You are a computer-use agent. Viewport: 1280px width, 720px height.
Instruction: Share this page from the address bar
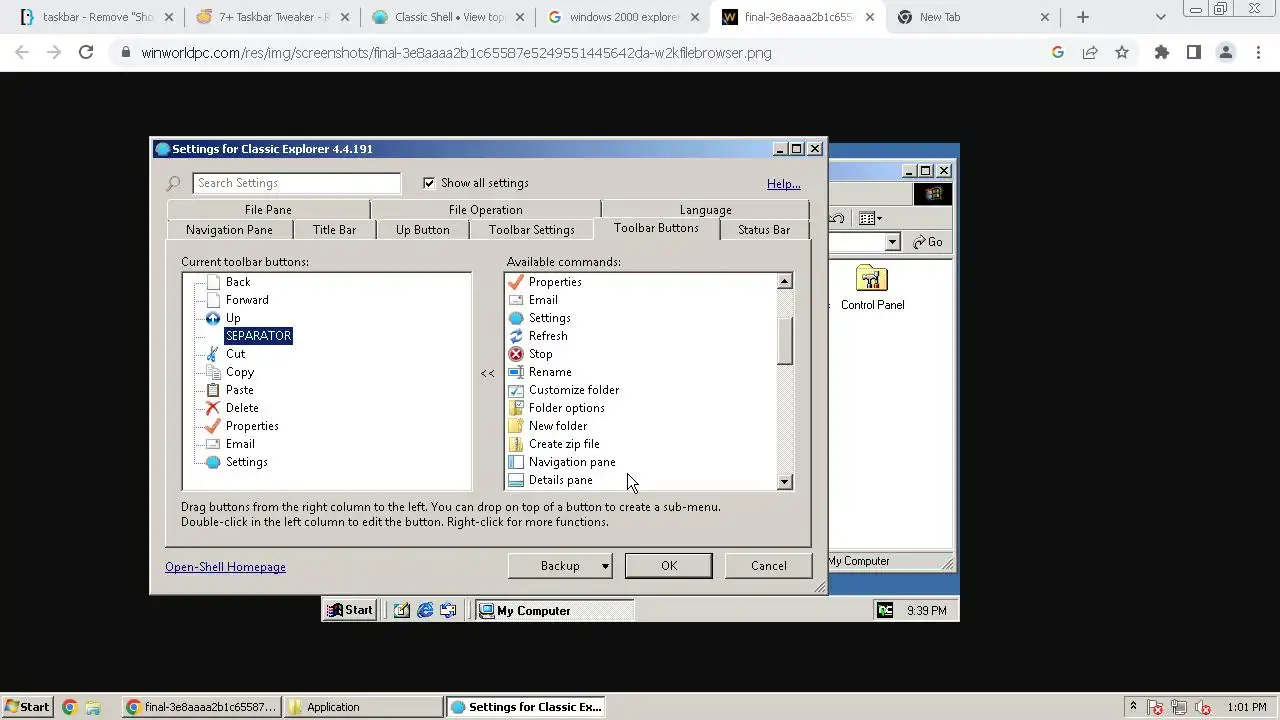[x=1090, y=53]
